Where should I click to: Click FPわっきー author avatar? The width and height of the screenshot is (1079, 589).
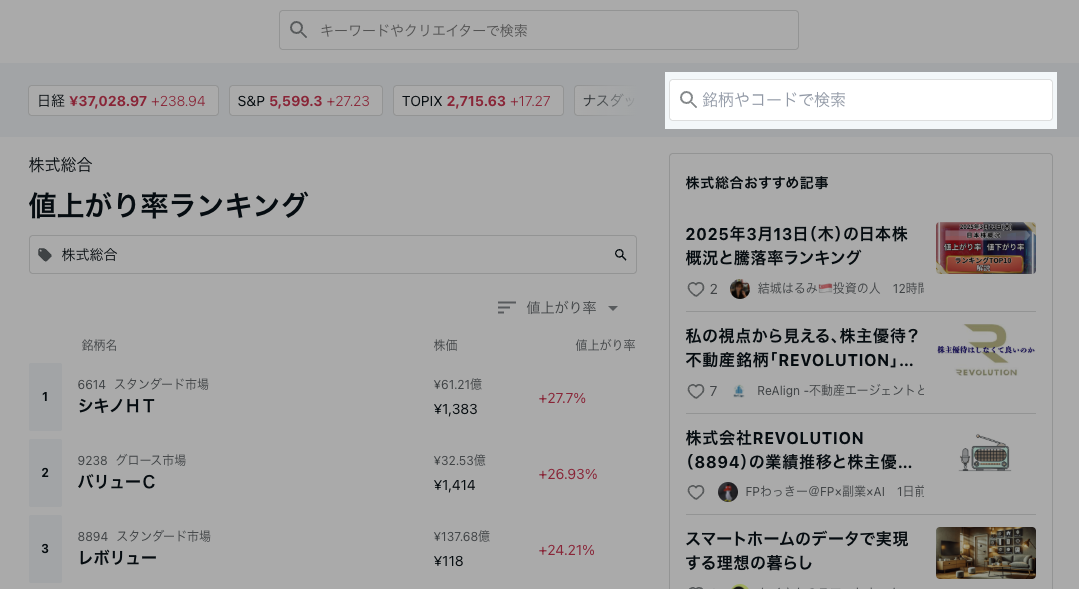pos(727,492)
